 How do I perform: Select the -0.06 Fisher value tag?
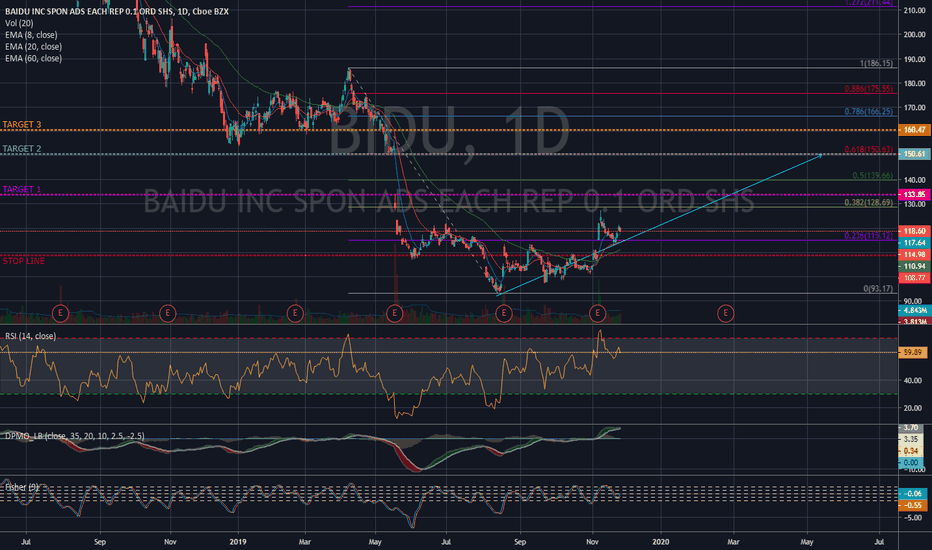pyautogui.click(x=914, y=494)
